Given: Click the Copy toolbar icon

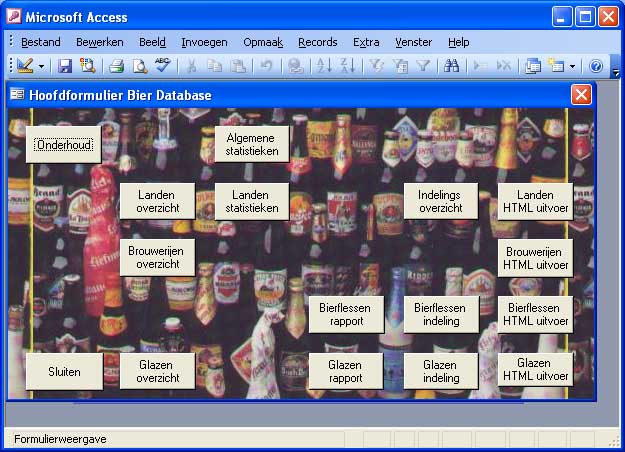Looking at the screenshot, I should click(x=215, y=66).
